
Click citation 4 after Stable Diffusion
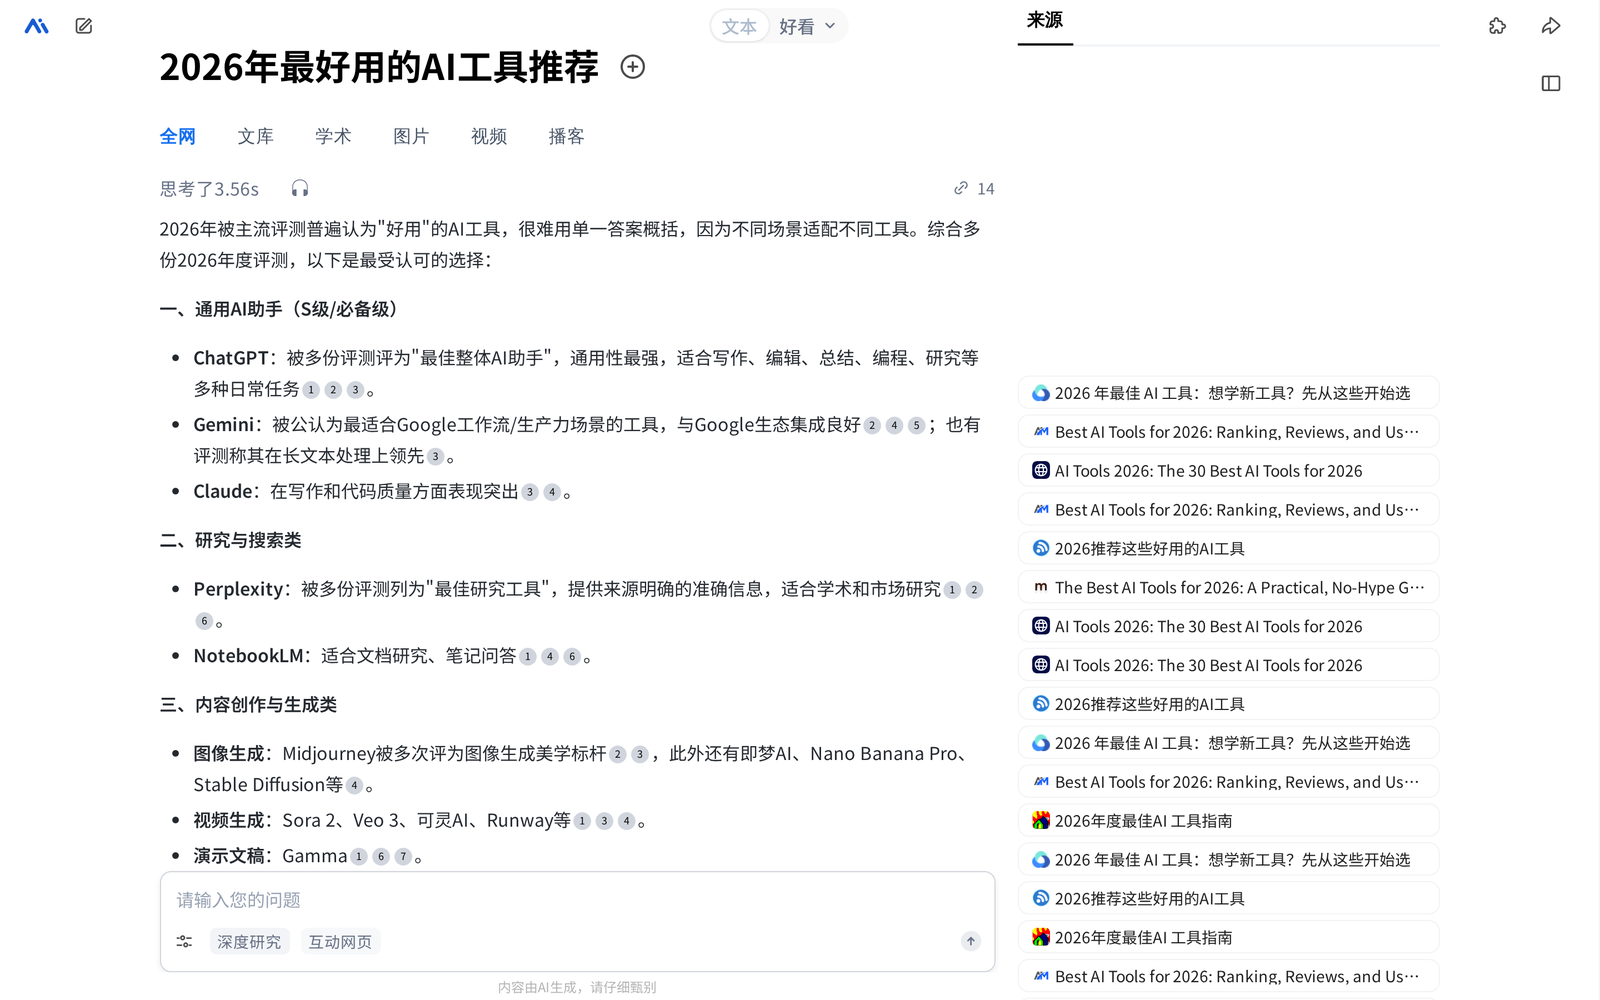tap(354, 786)
